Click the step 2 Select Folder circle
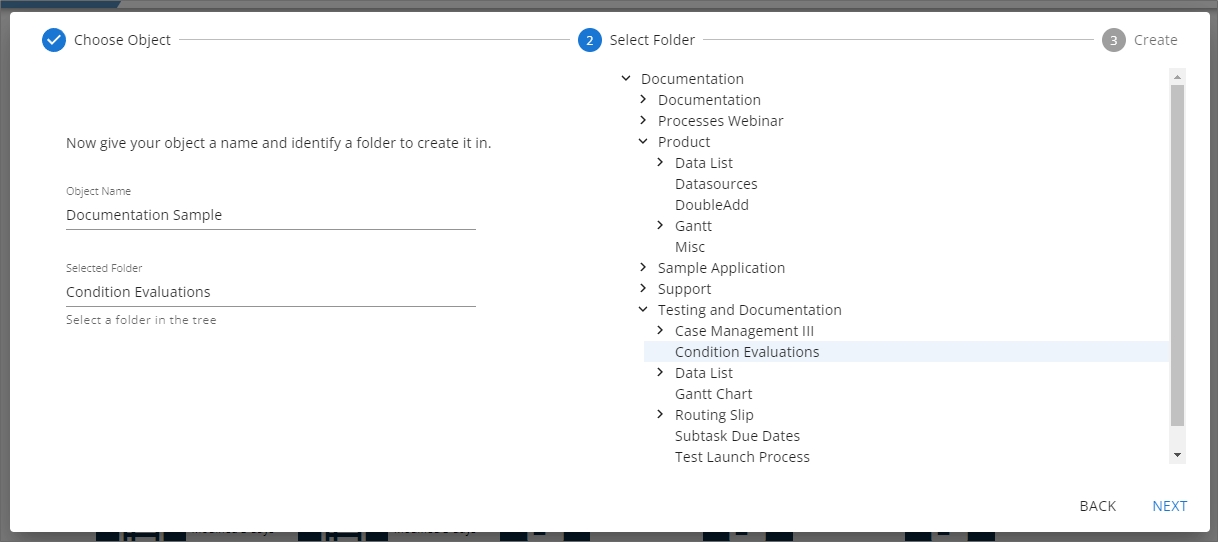Image resolution: width=1218 pixels, height=542 pixels. pos(589,40)
